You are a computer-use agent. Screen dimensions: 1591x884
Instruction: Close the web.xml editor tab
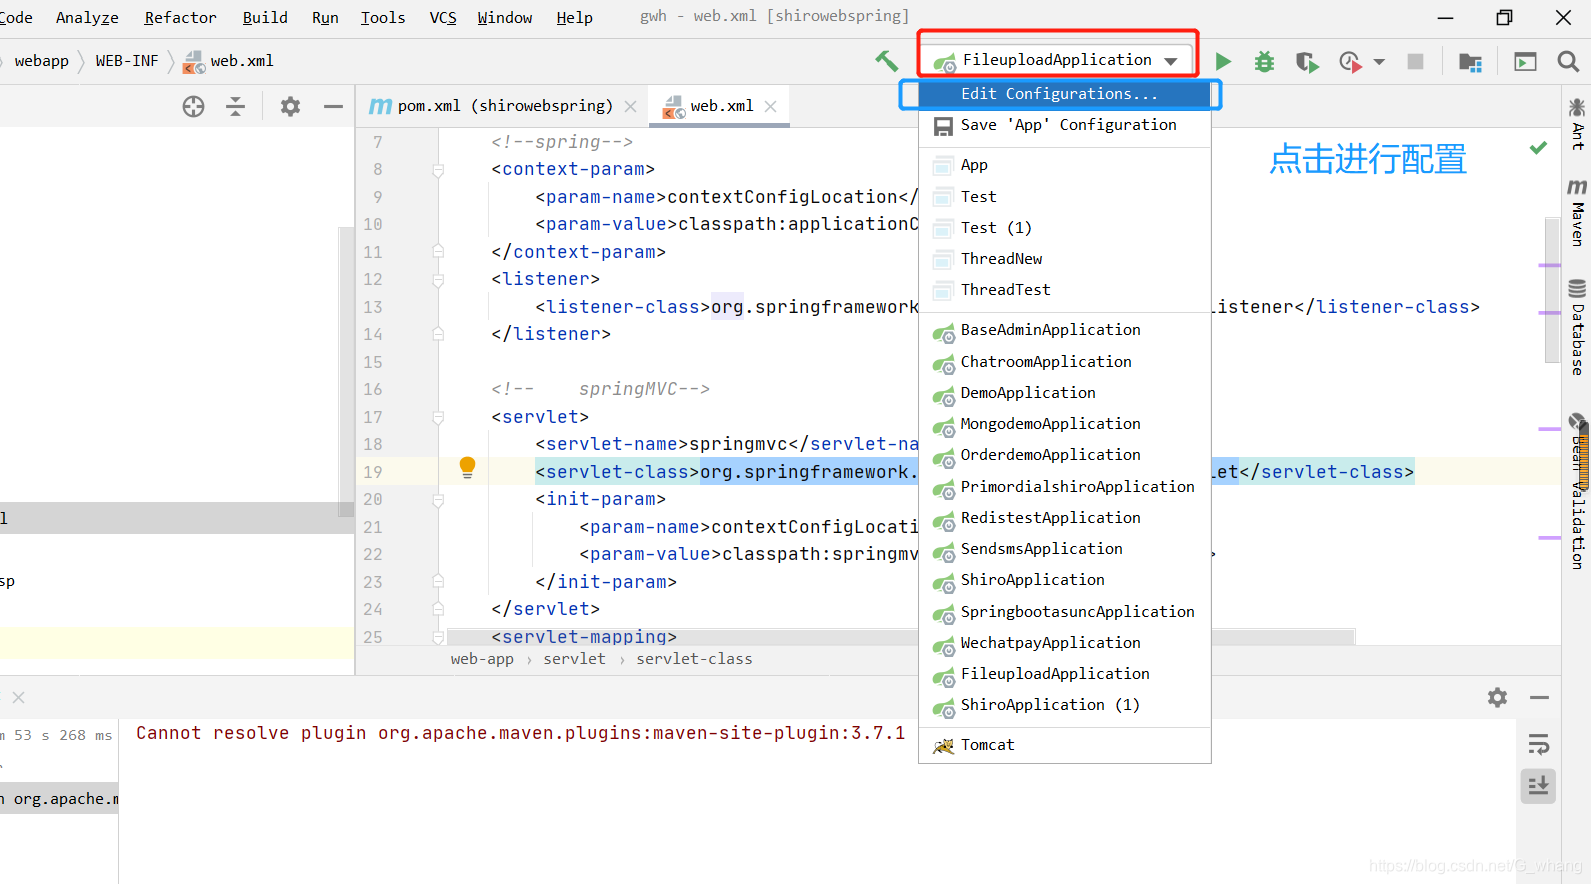coord(770,106)
